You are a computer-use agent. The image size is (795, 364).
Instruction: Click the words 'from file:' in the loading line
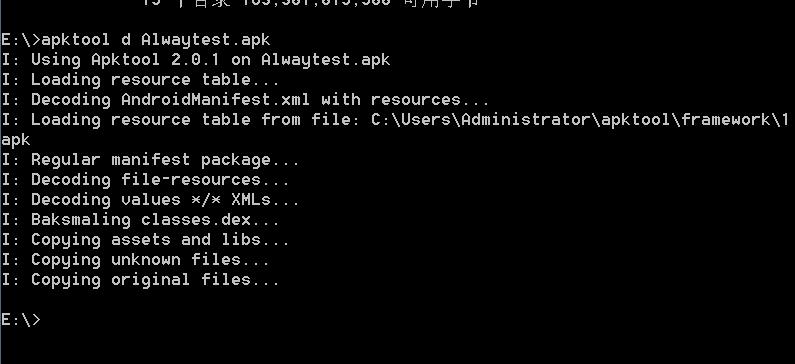coord(310,120)
